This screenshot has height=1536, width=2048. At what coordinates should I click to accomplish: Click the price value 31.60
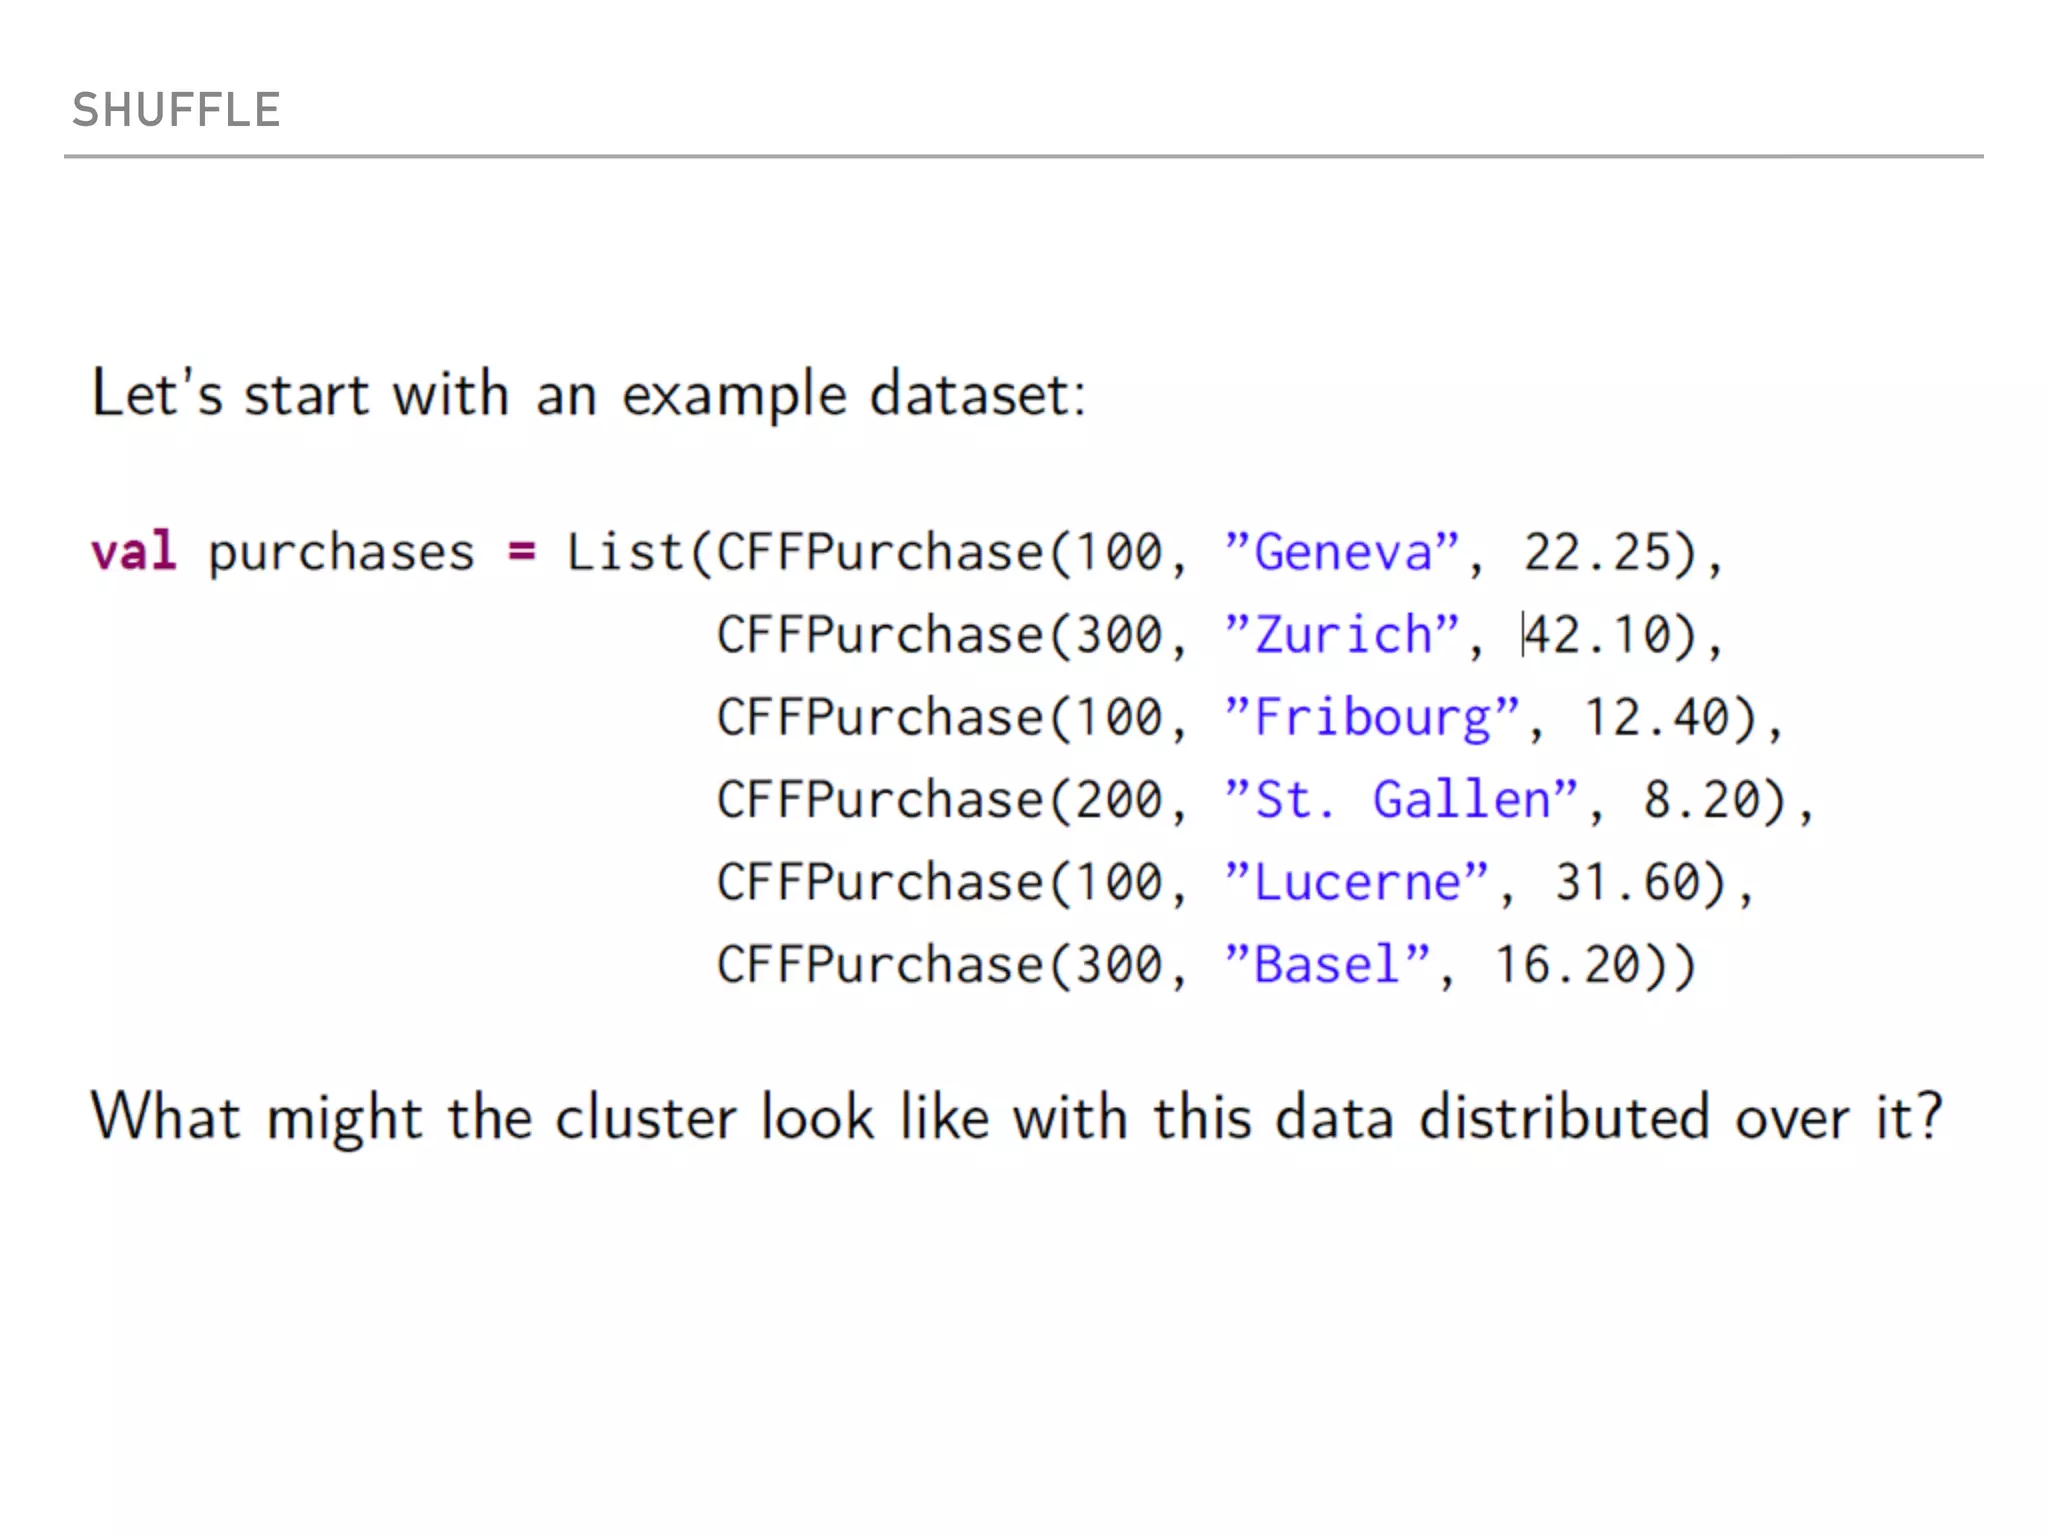pyautogui.click(x=1626, y=883)
